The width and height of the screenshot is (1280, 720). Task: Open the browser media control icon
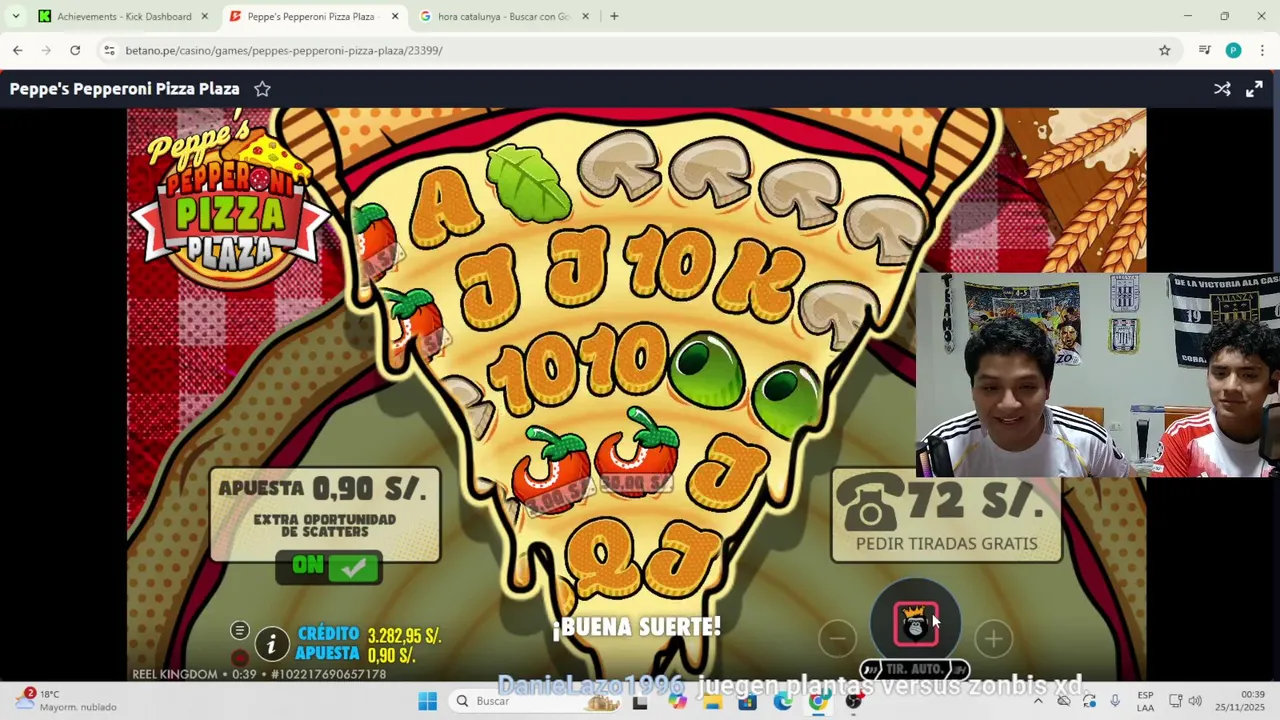pyautogui.click(x=1205, y=50)
